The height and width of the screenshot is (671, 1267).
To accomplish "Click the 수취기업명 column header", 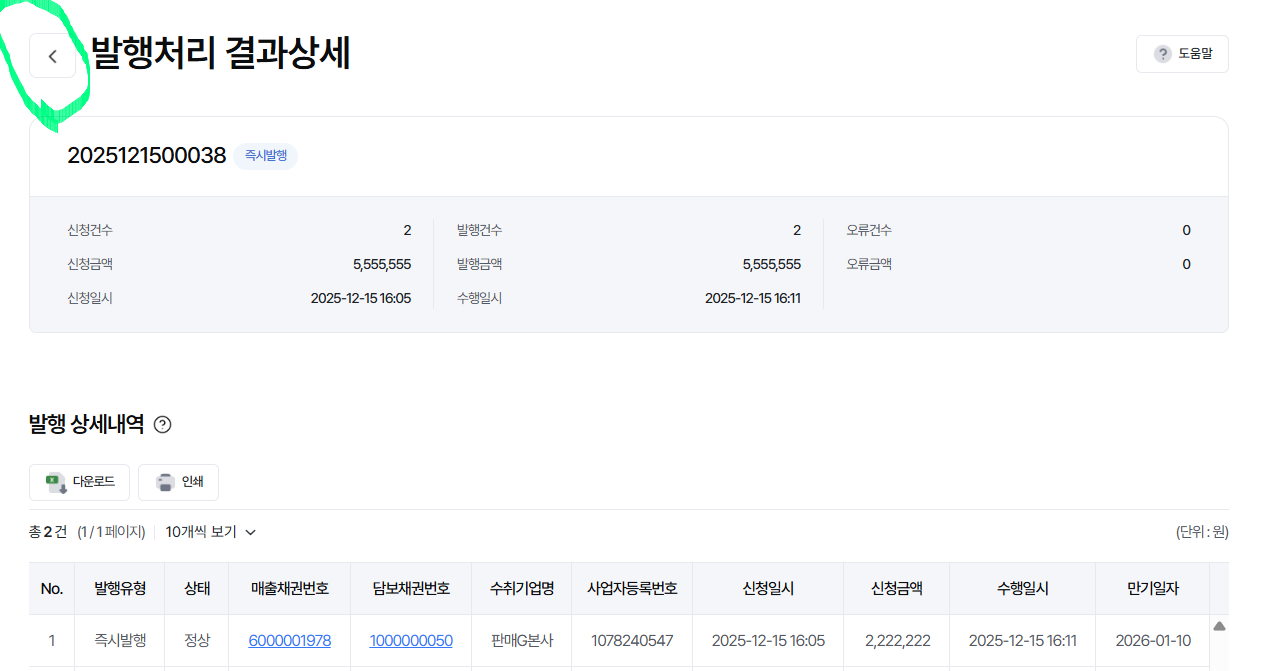I will 522,589.
